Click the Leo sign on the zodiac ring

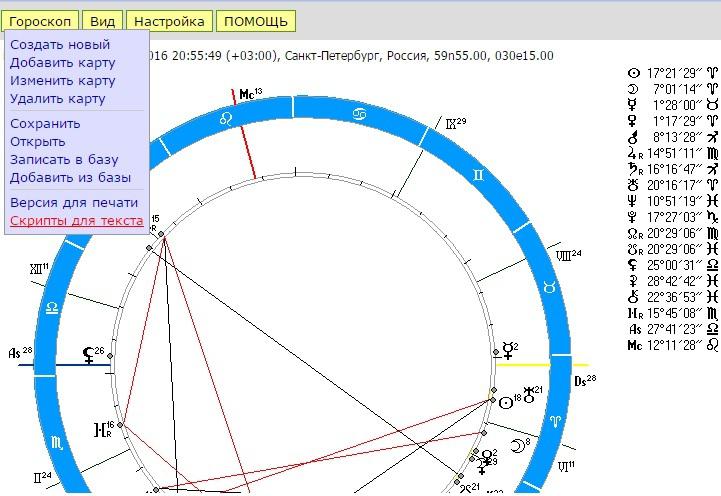[x=226, y=120]
